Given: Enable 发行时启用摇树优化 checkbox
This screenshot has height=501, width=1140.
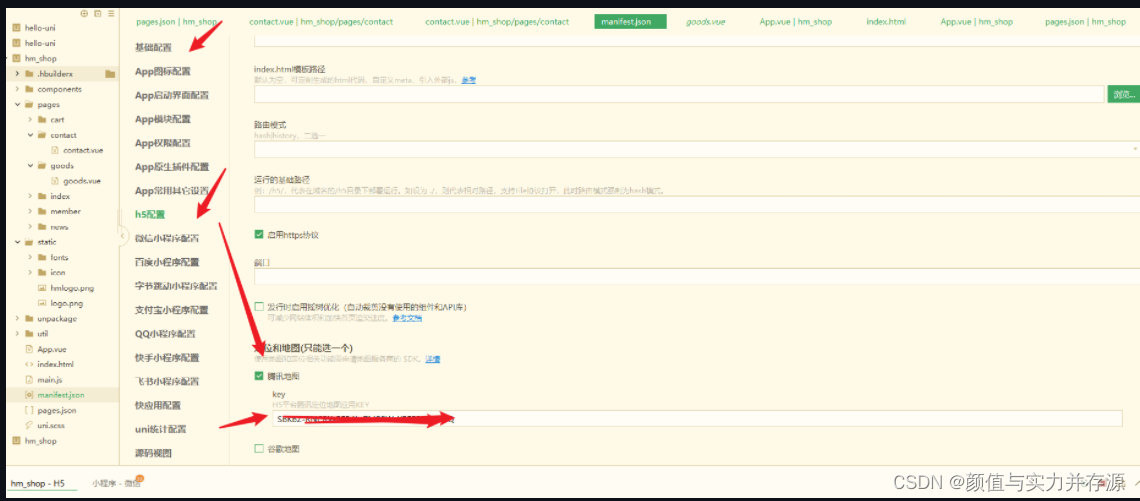Looking at the screenshot, I should 259,307.
